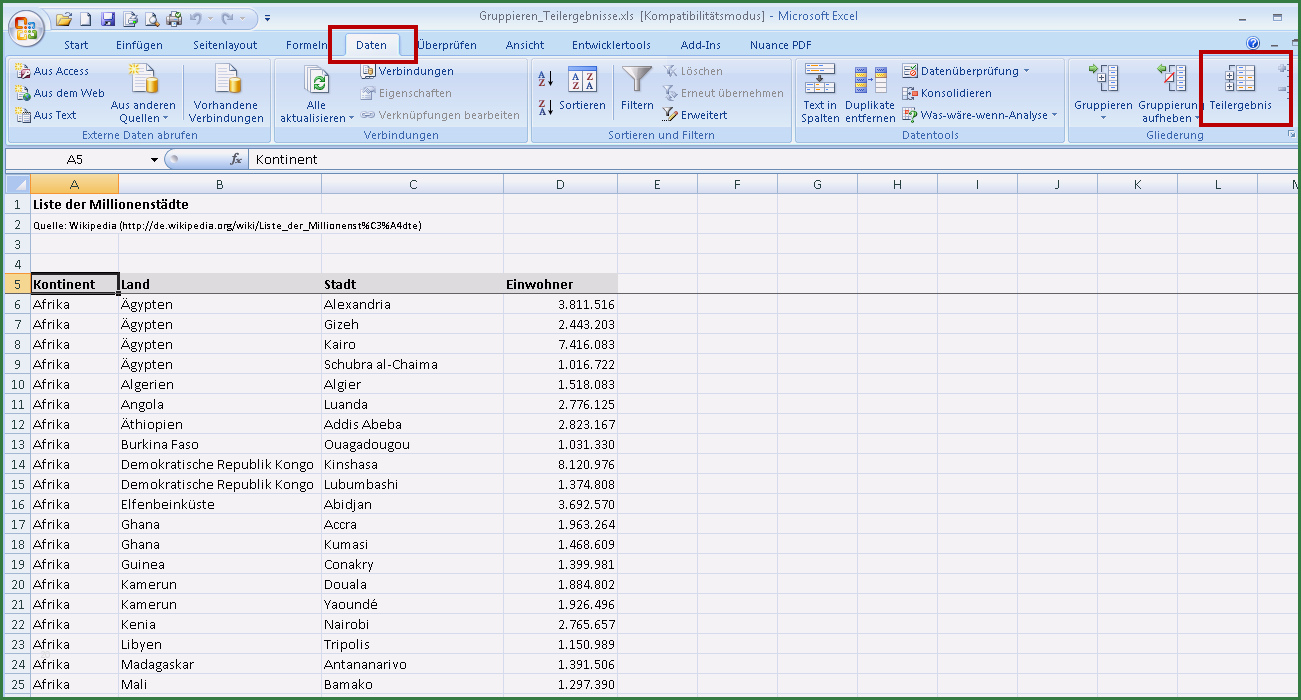Click the Erweitert filter button

click(695, 115)
